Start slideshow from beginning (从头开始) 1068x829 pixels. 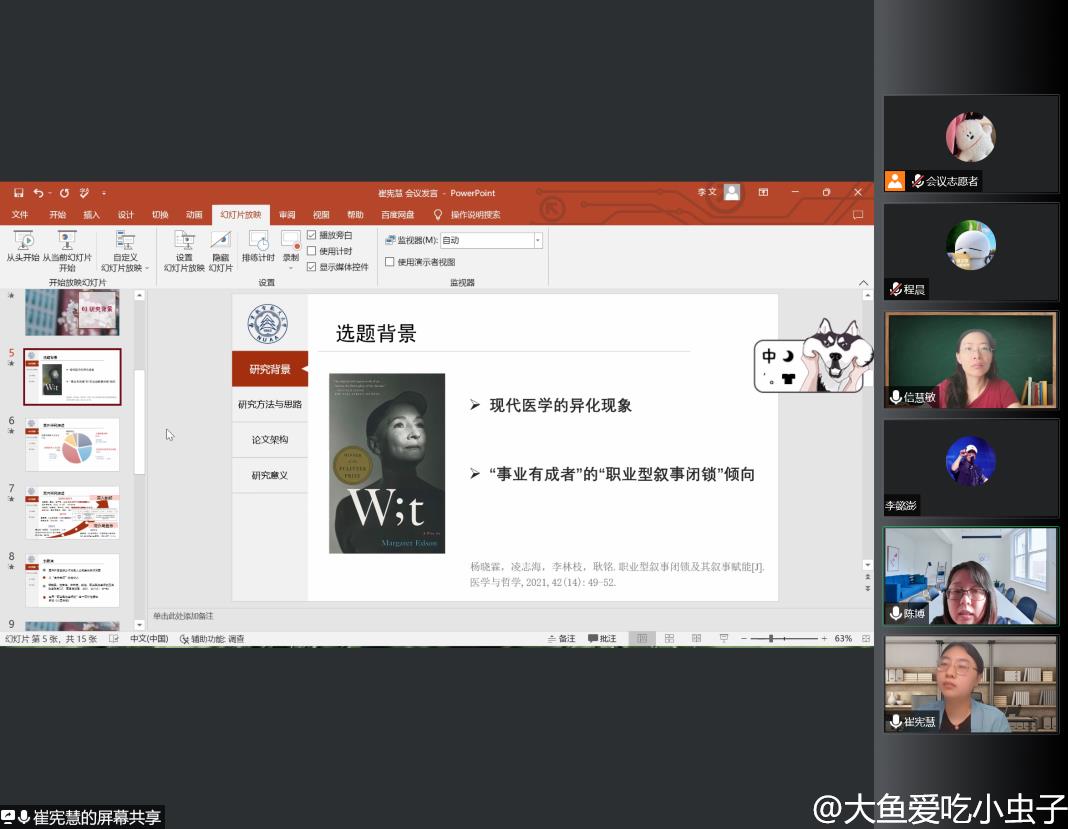(x=23, y=247)
